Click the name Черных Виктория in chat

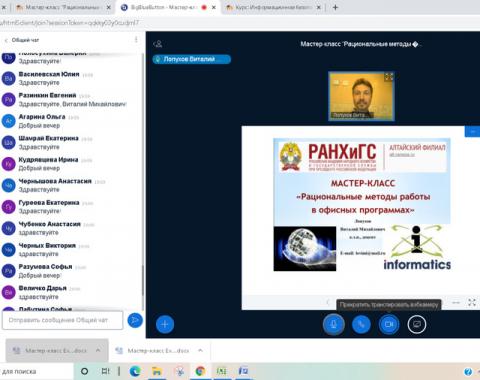tap(47, 245)
